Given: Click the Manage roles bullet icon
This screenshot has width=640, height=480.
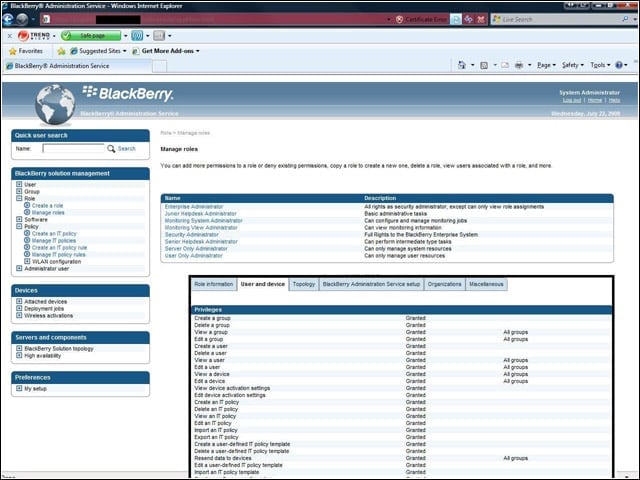Looking at the screenshot, I should click(x=27, y=212).
